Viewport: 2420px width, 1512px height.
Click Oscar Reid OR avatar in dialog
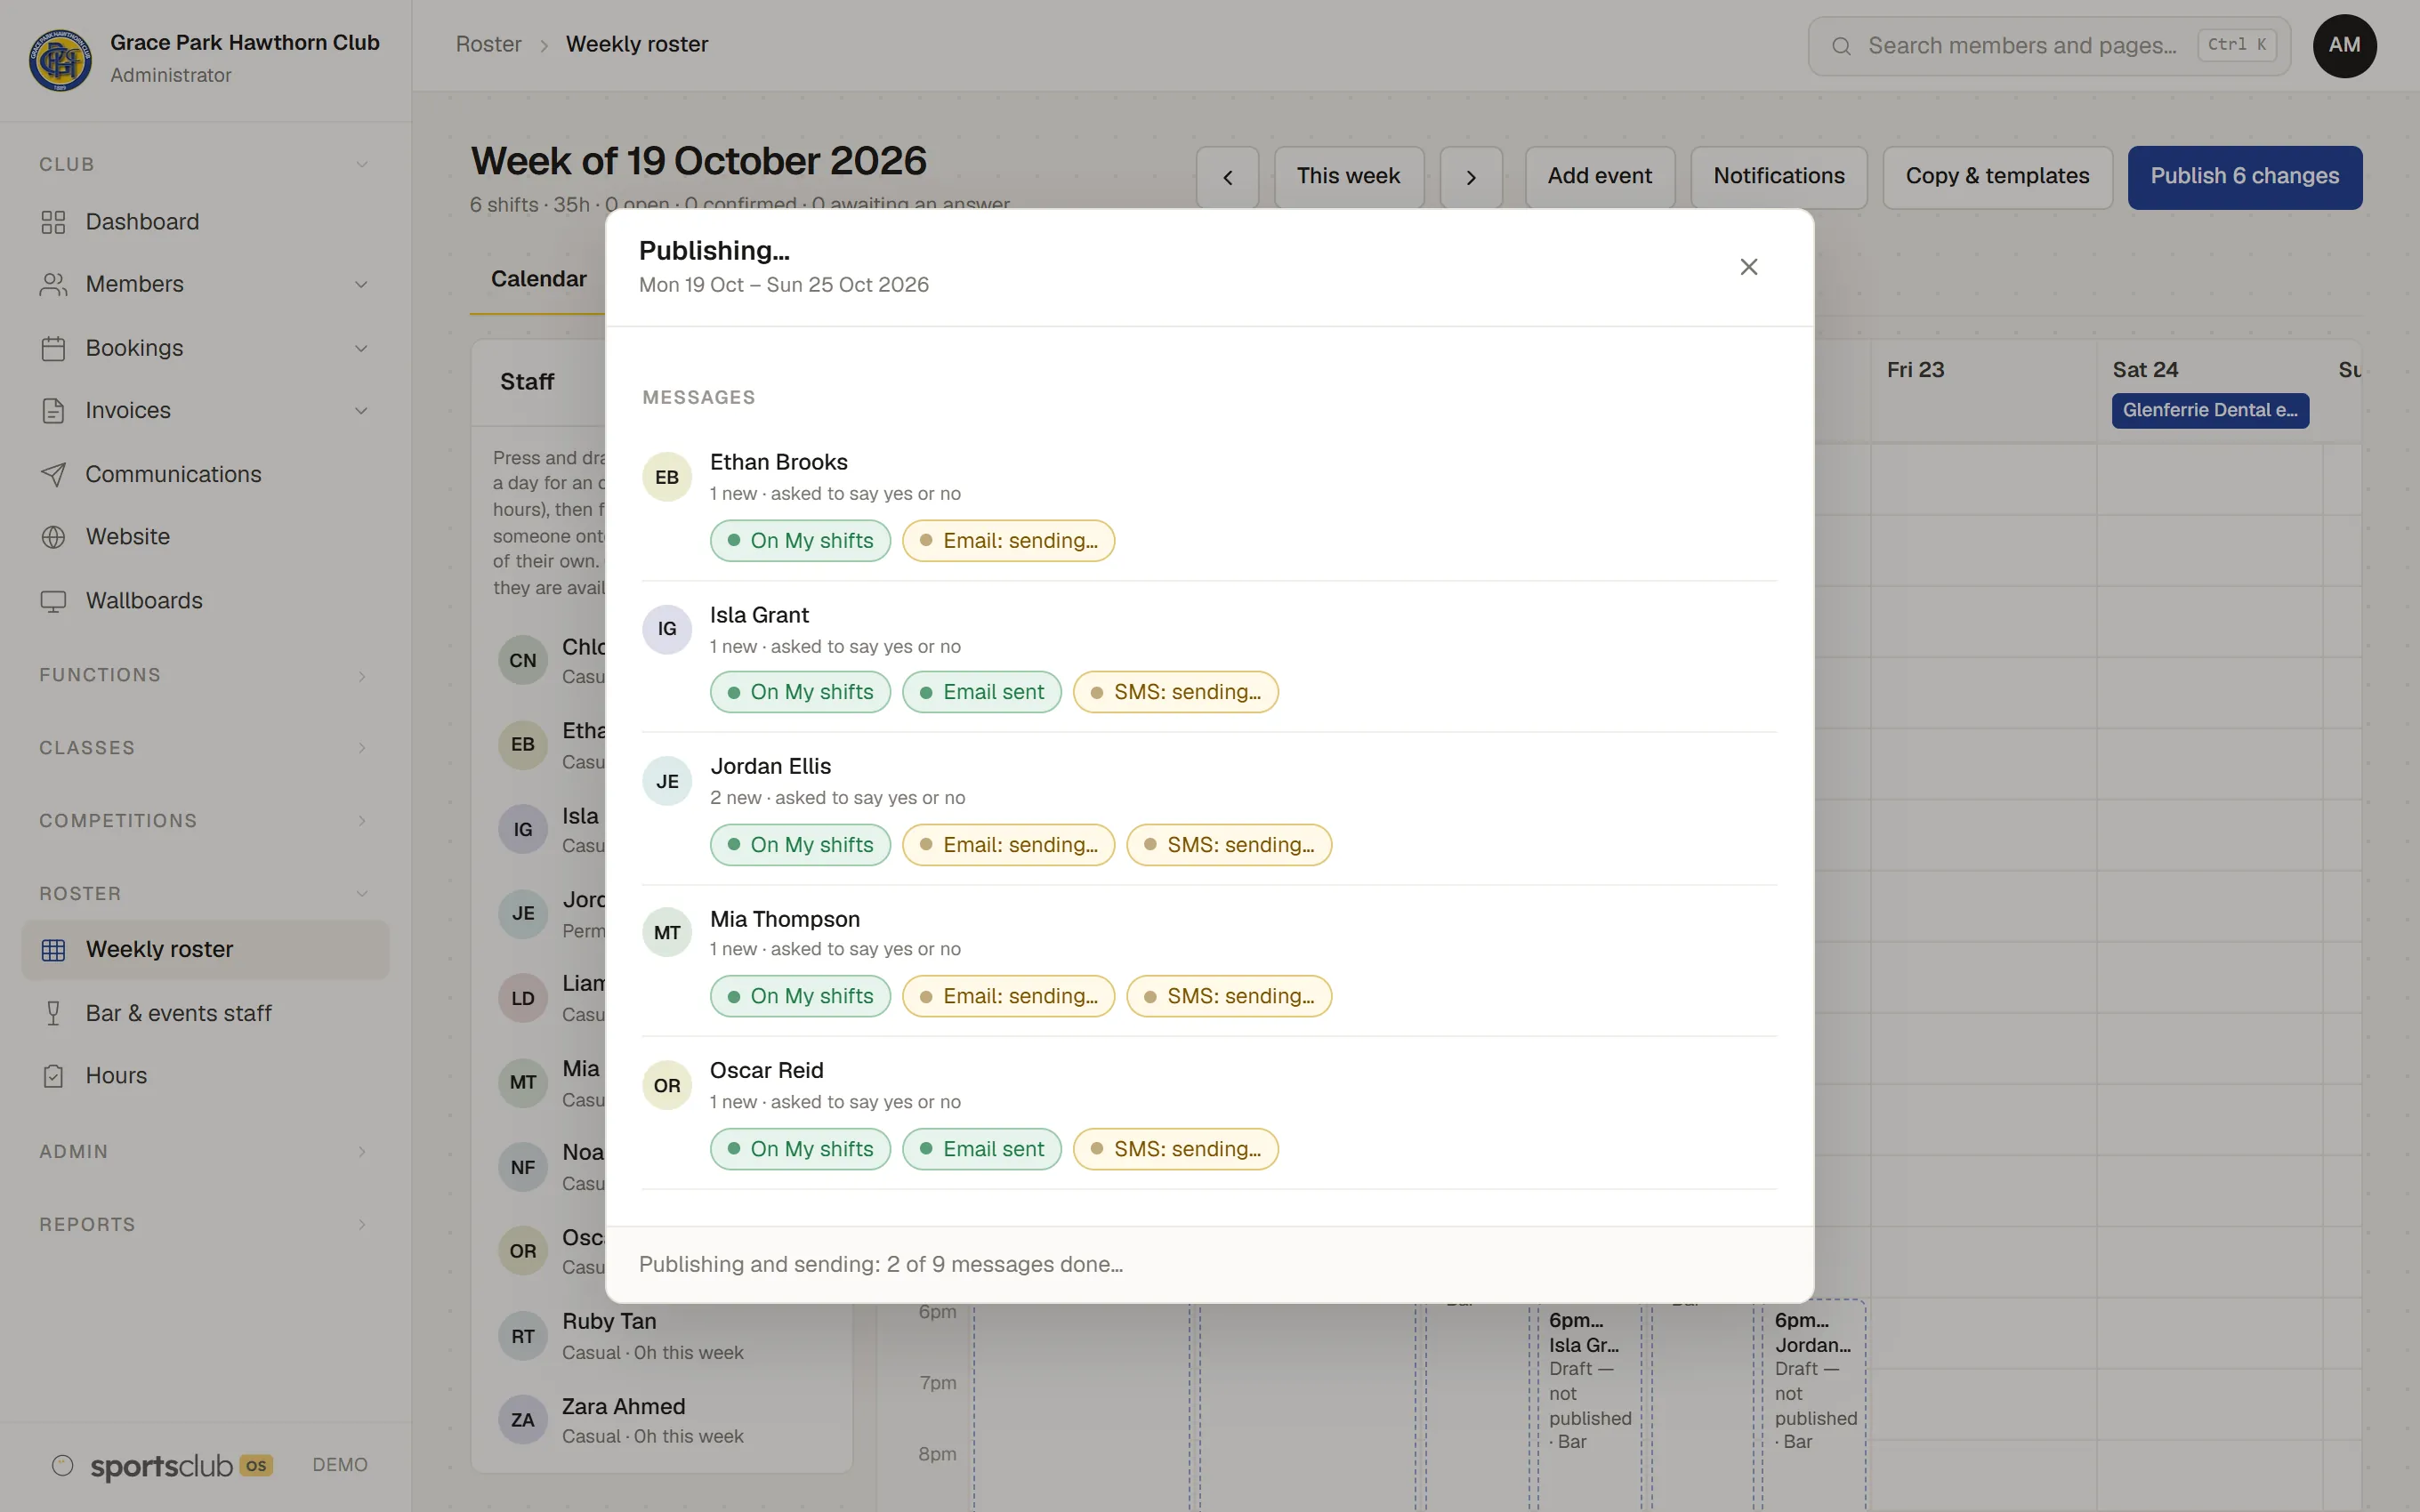coord(667,1085)
